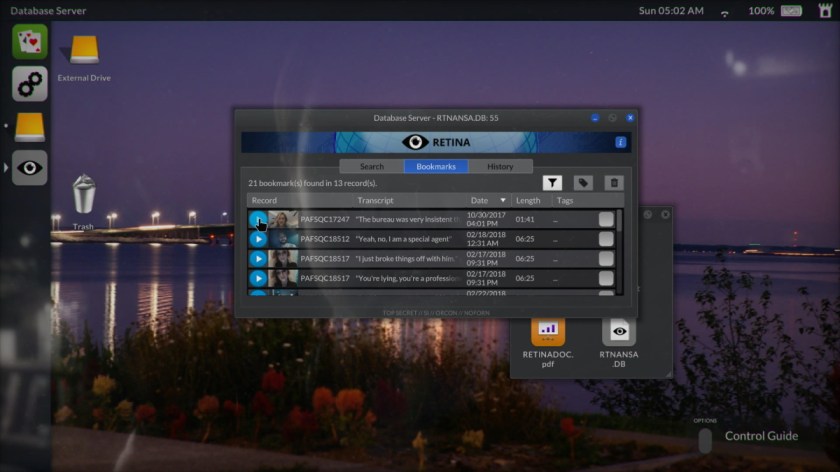Select checkbox on "I just broke things off" row
Screen dimensions: 840x472
(606, 258)
